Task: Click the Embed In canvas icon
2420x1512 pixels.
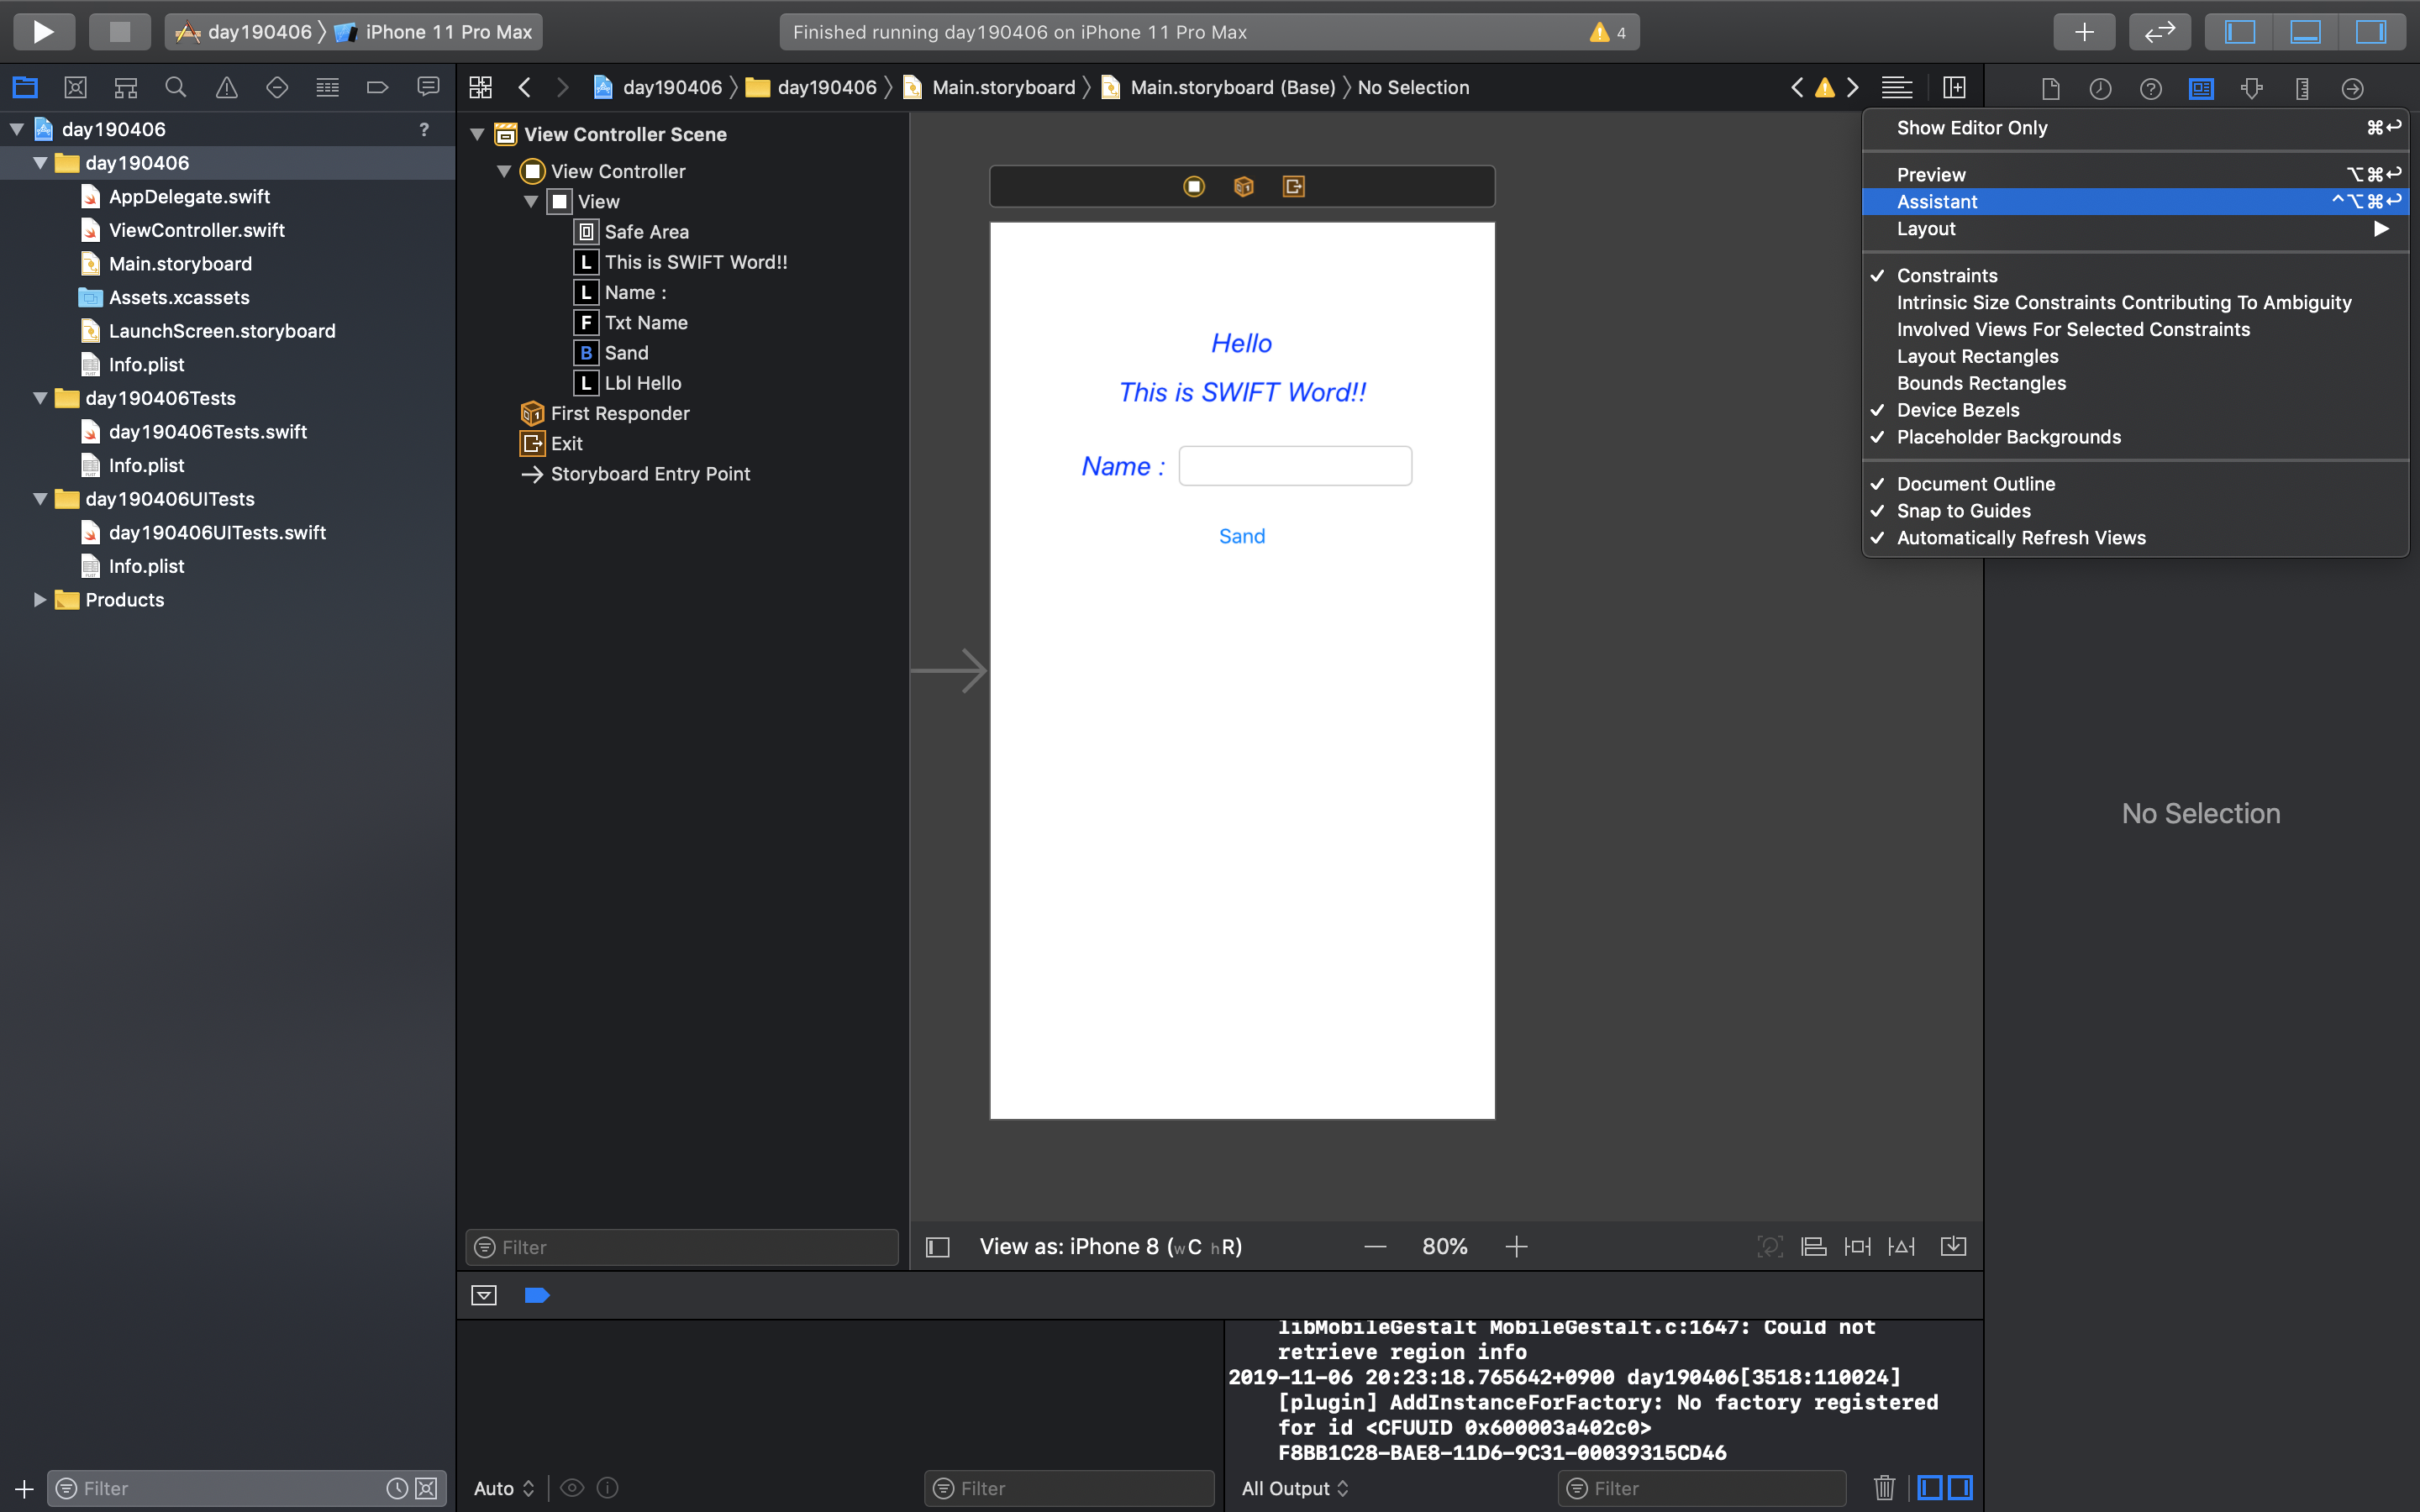Action: pos(1953,1246)
